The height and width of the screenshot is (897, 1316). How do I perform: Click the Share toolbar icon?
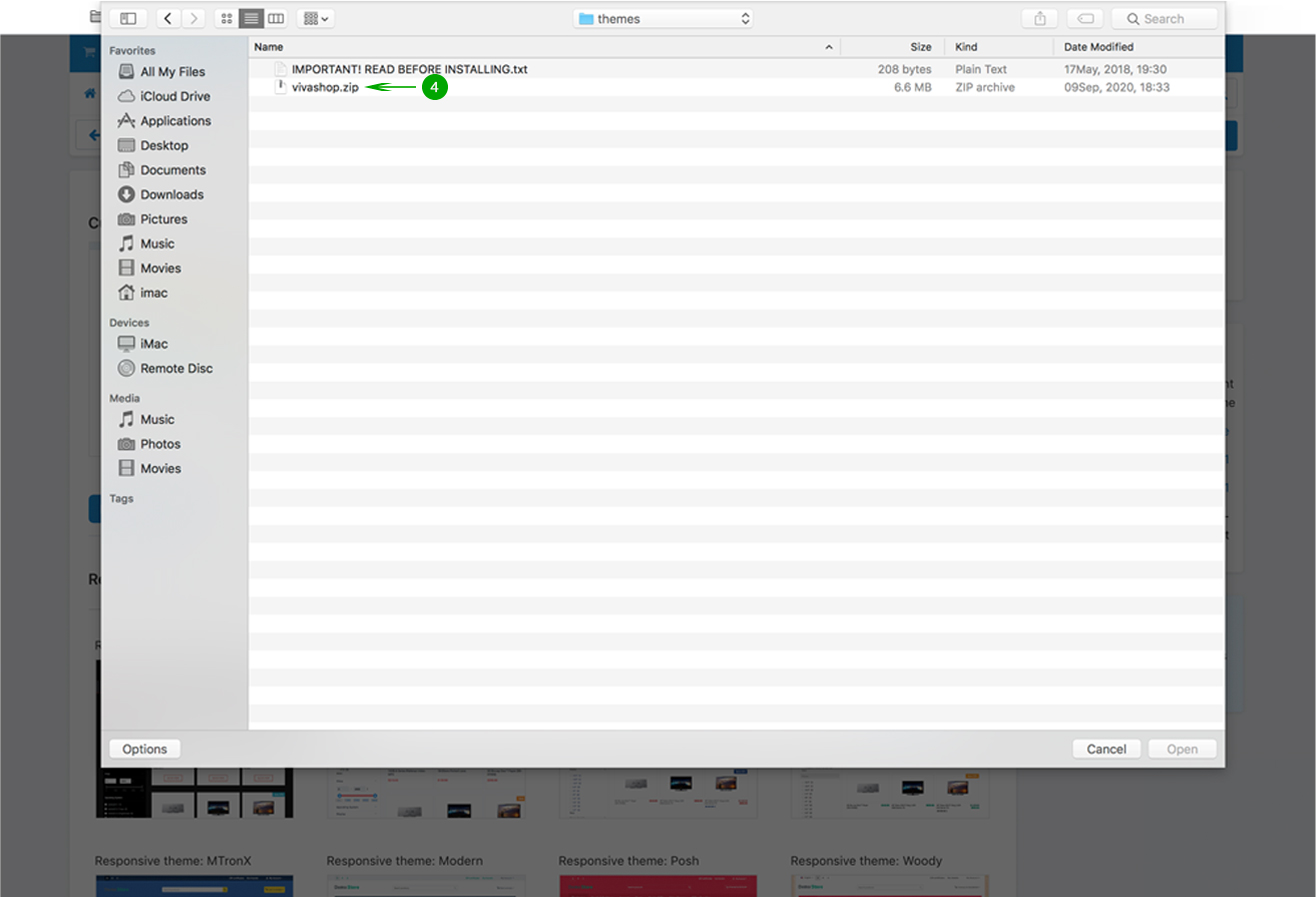coord(1040,19)
